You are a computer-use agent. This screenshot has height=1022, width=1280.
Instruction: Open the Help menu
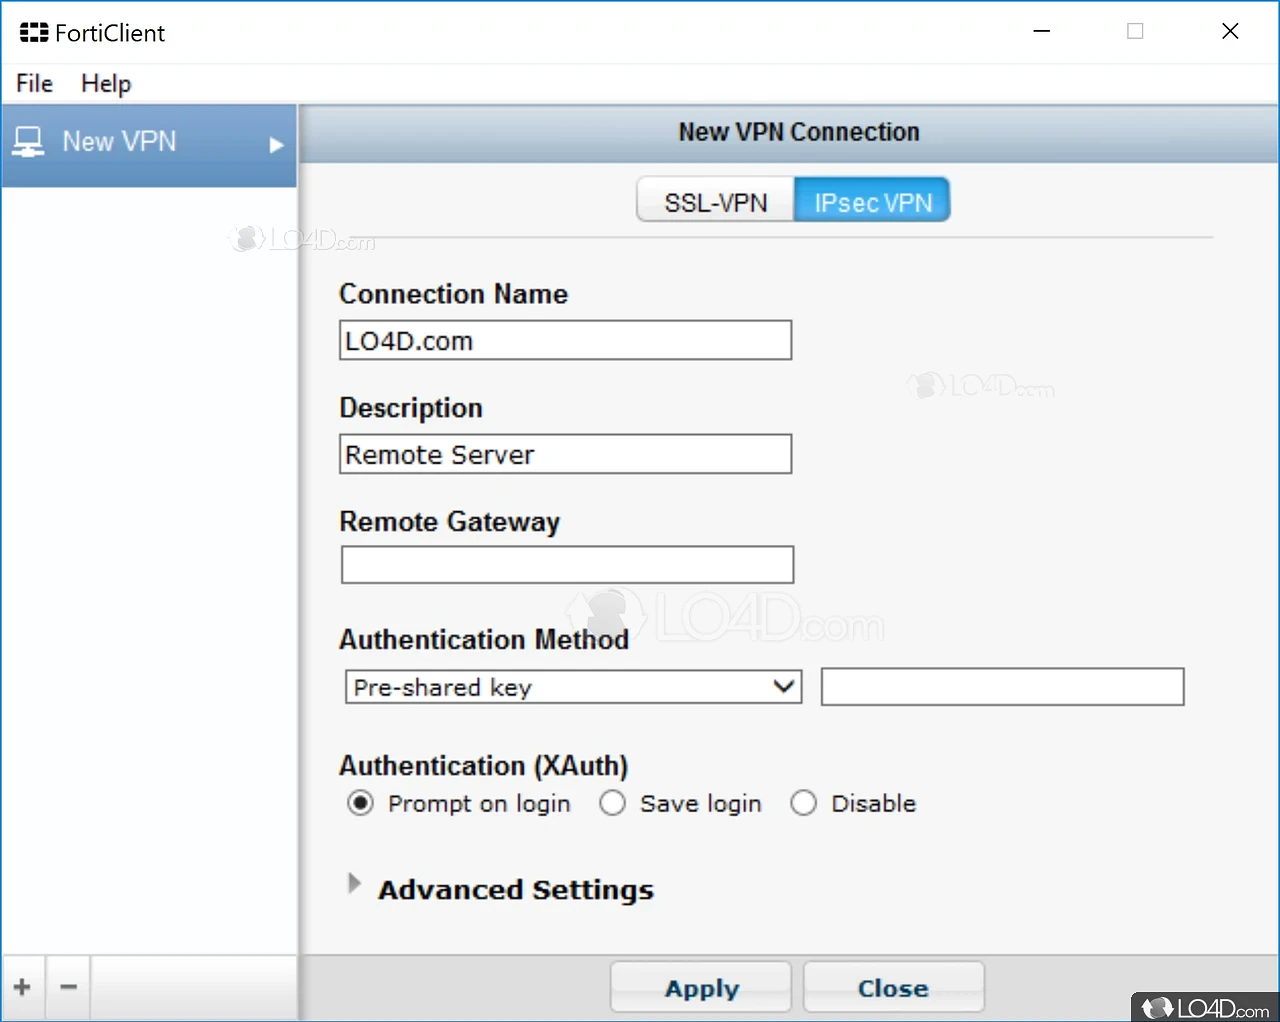pos(106,83)
